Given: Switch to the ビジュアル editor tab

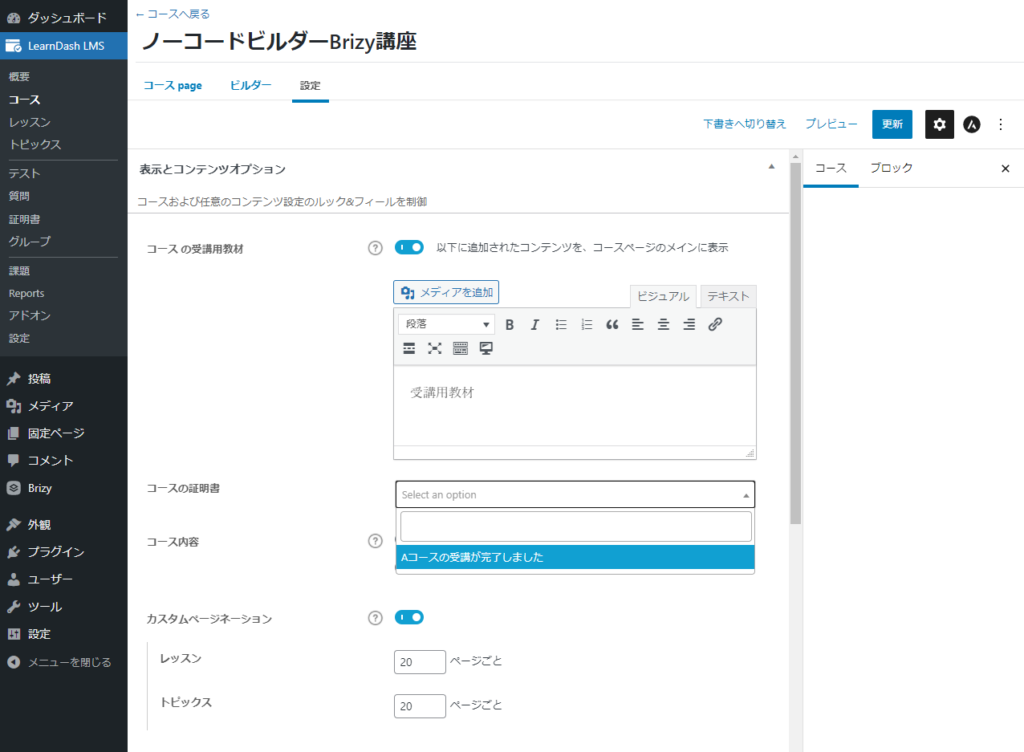Looking at the screenshot, I should coord(663,296).
